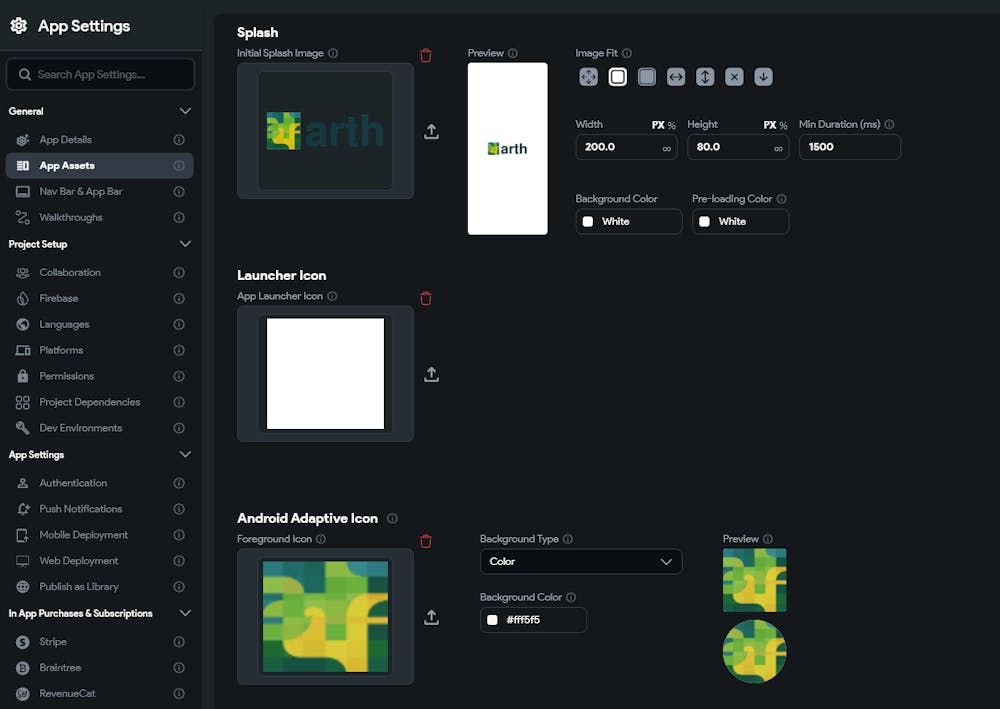Click info icon beside Pre-loading Color

[781, 199]
